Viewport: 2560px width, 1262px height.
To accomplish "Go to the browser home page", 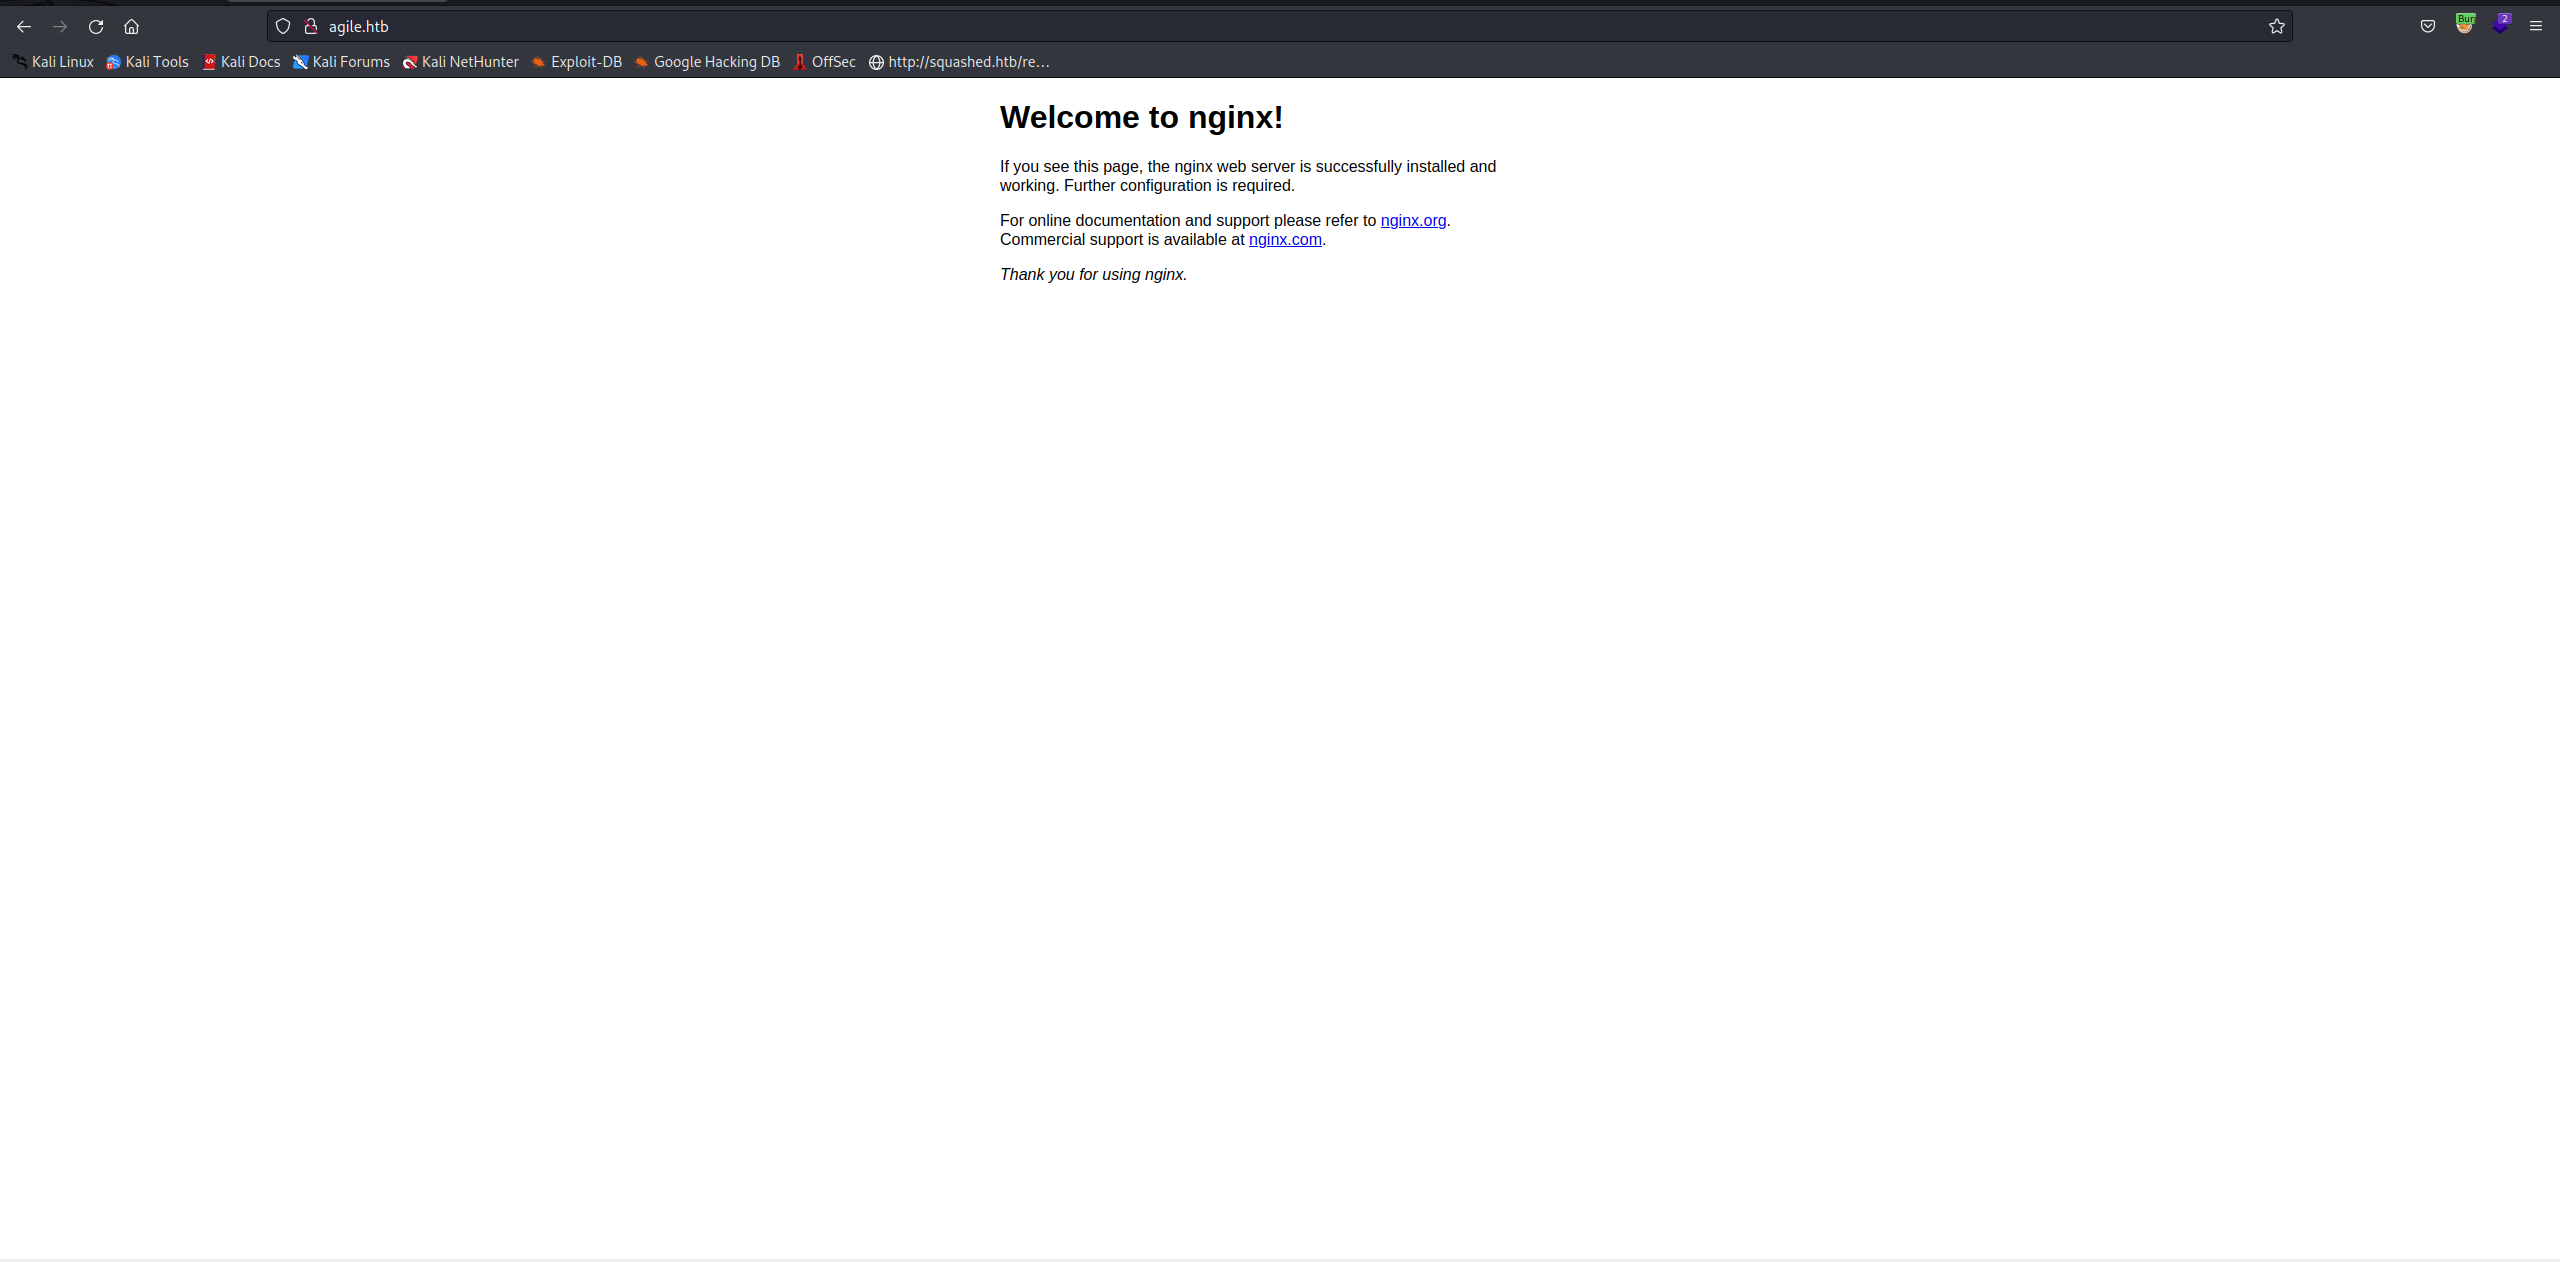I will [130, 27].
